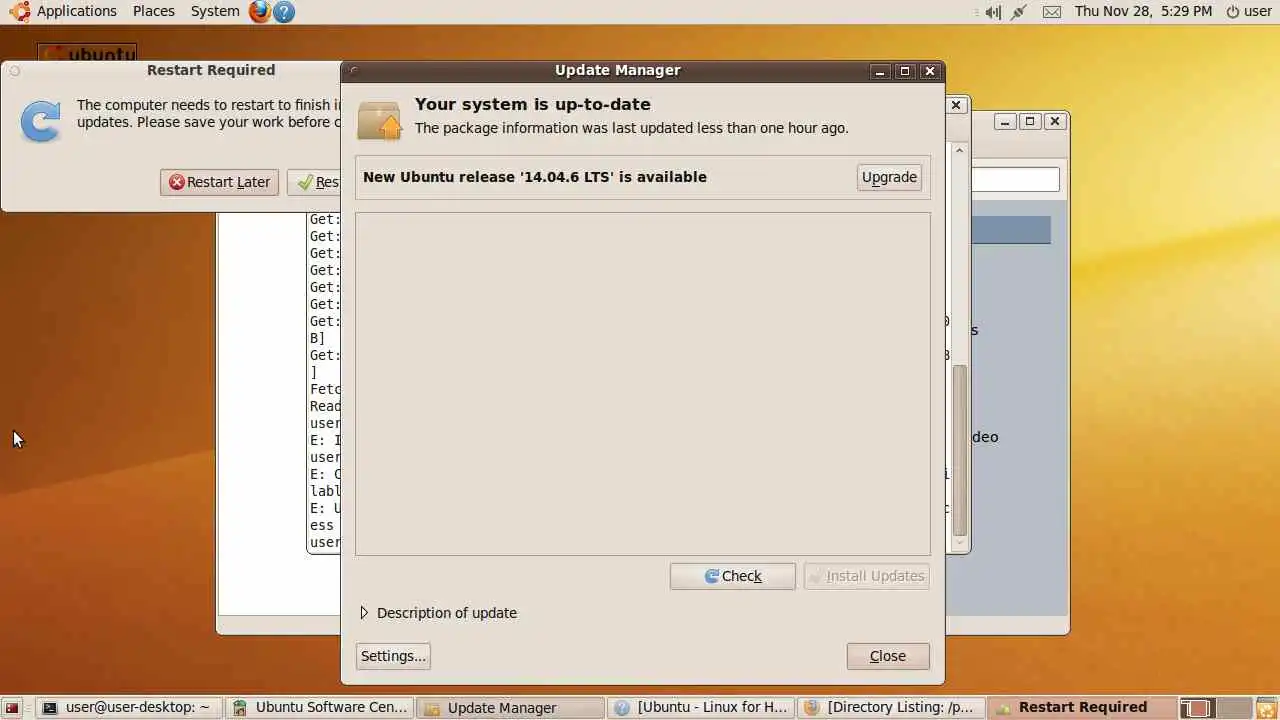Open Settings... in Update Manager
Viewport: 1280px width, 720px height.
click(x=393, y=656)
